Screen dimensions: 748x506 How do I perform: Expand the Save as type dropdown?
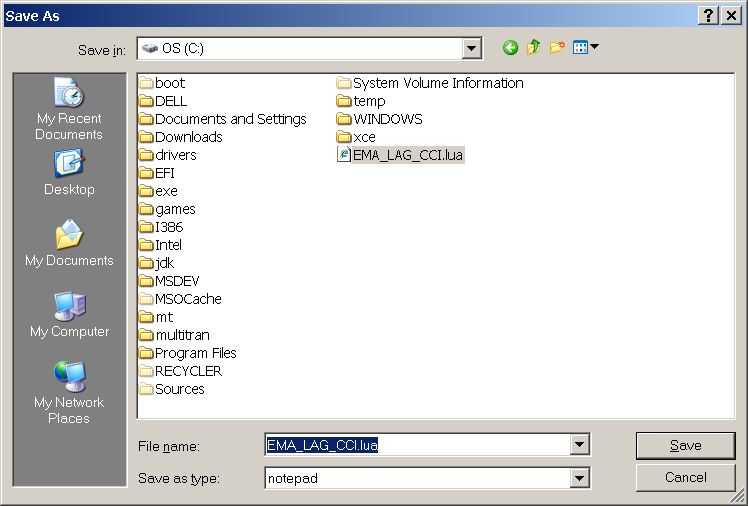click(579, 478)
